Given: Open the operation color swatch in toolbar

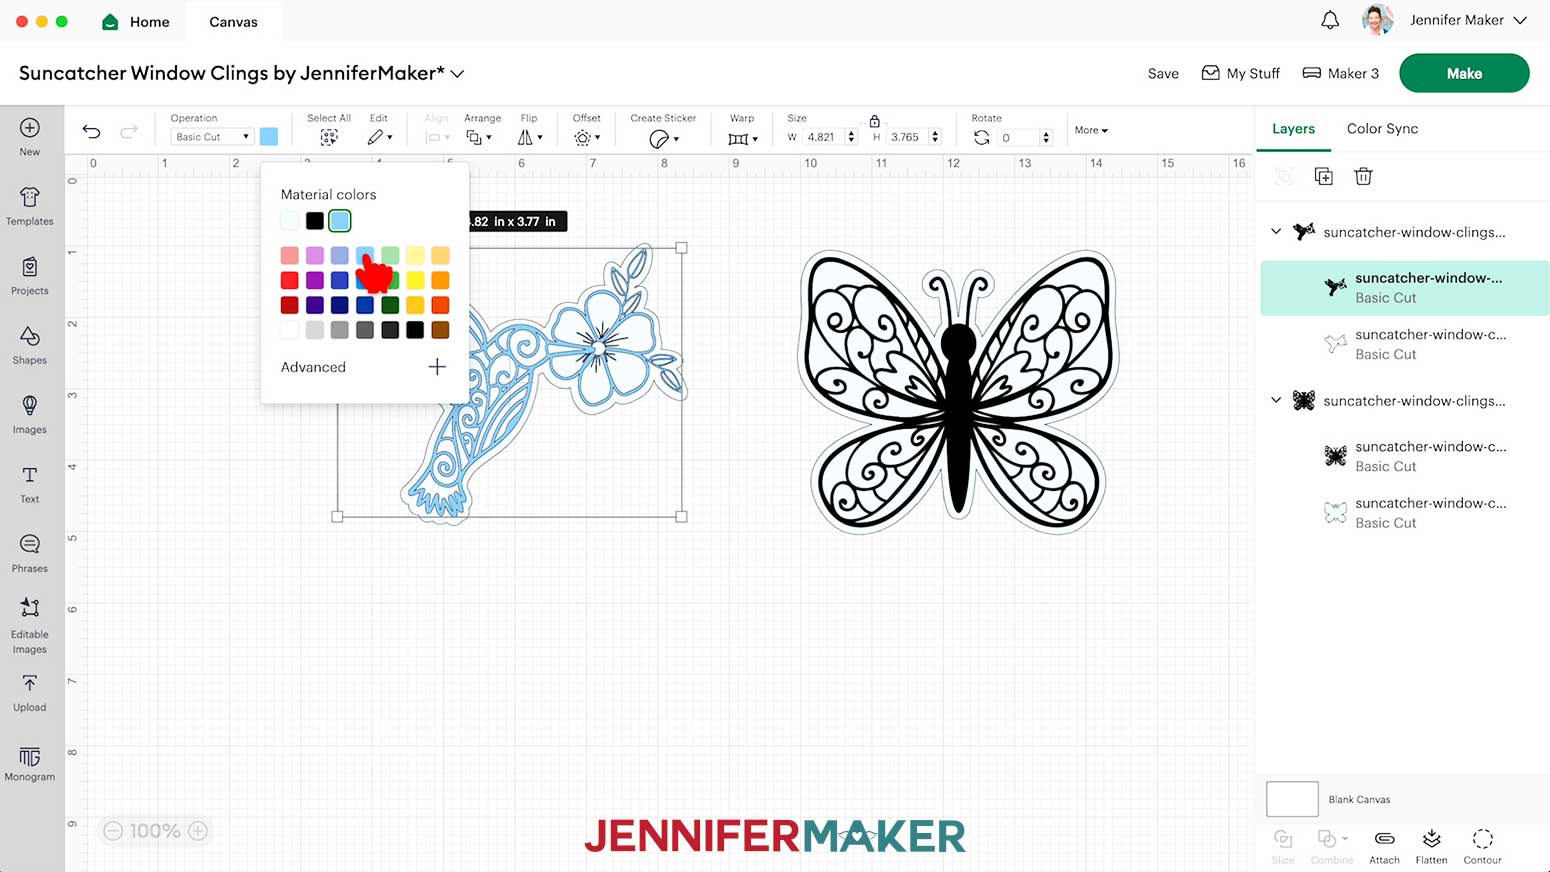Looking at the screenshot, I should point(269,137).
